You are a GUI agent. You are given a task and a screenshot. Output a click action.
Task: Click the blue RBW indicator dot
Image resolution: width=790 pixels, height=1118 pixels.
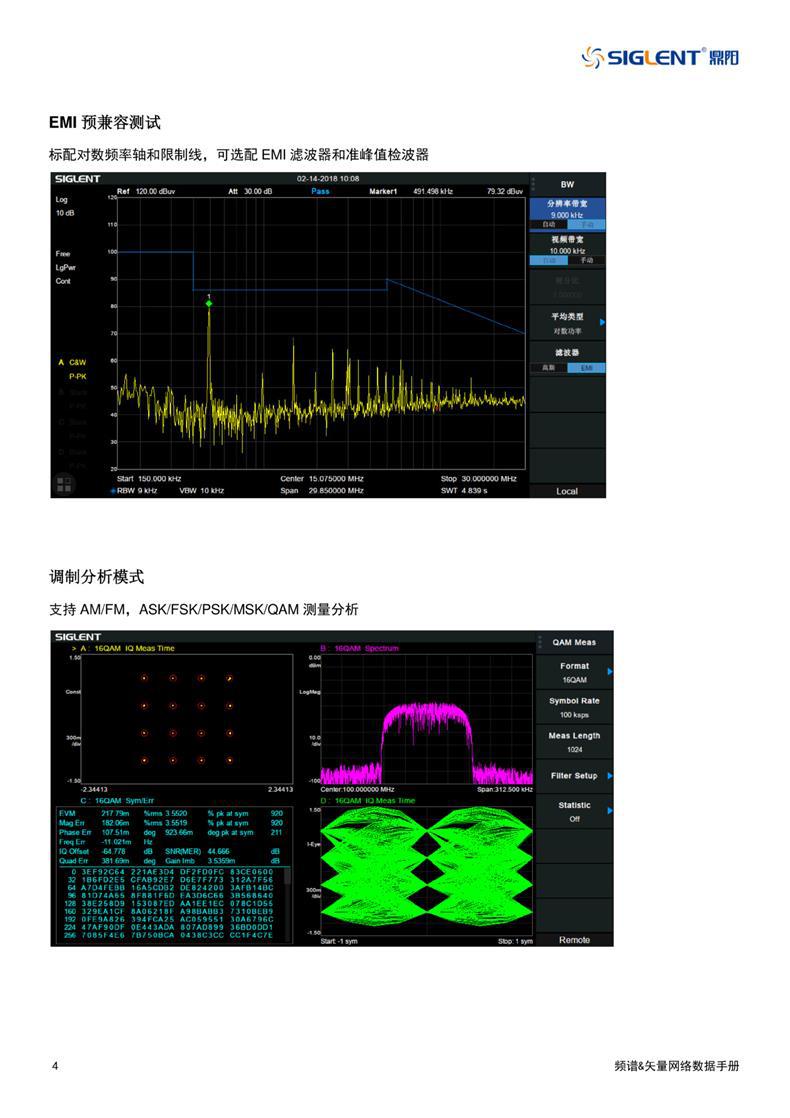click(x=113, y=491)
